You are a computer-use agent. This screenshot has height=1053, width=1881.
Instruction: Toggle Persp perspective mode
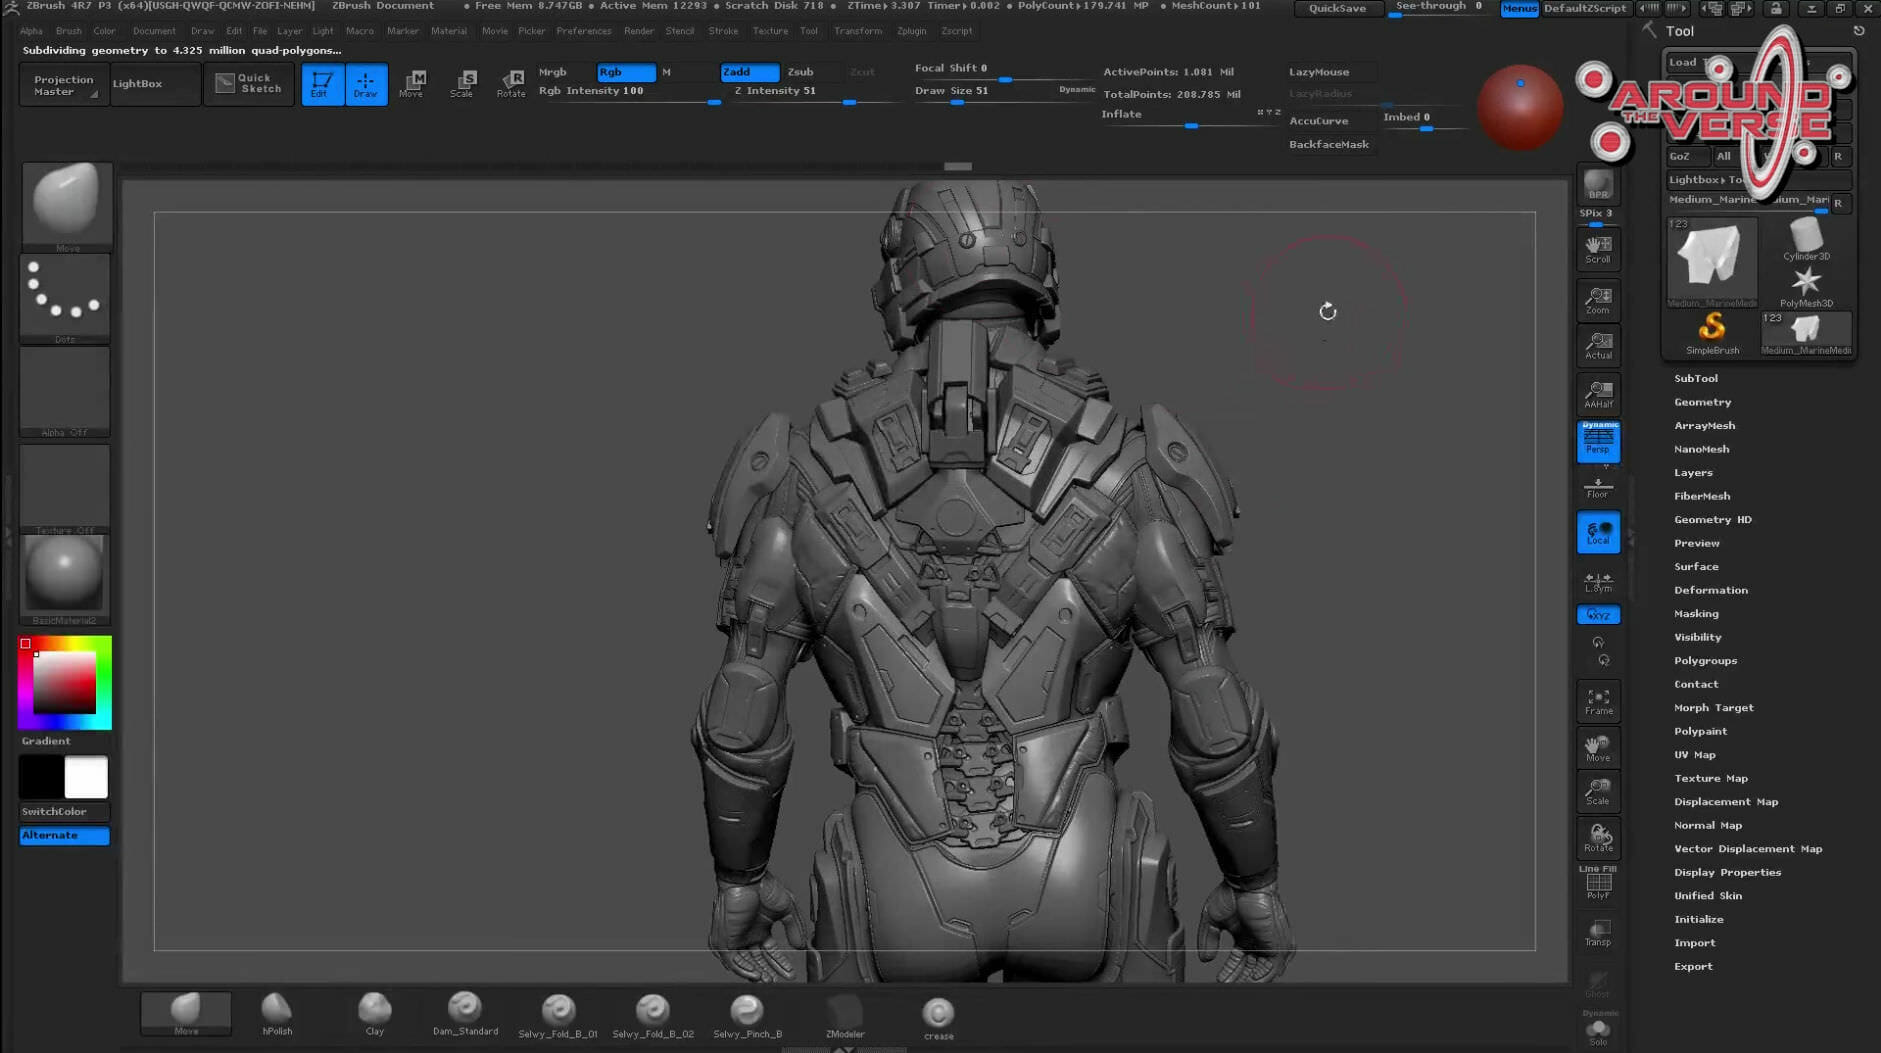[x=1598, y=441]
